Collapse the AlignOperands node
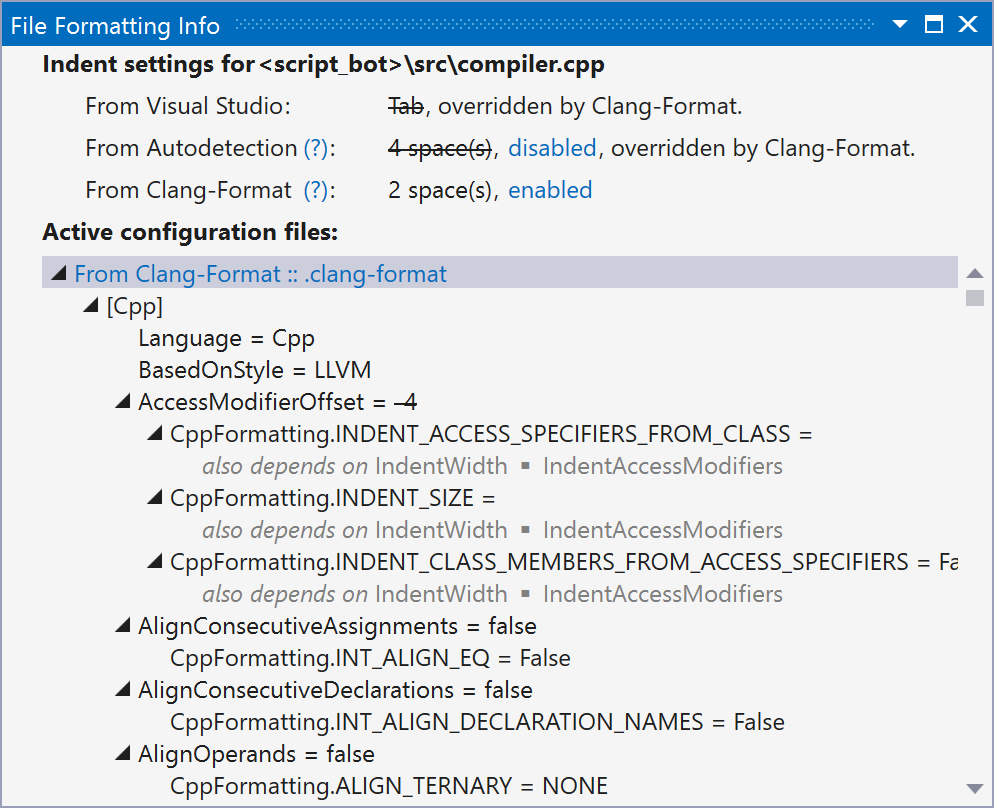This screenshot has width=994, height=808. 122,753
